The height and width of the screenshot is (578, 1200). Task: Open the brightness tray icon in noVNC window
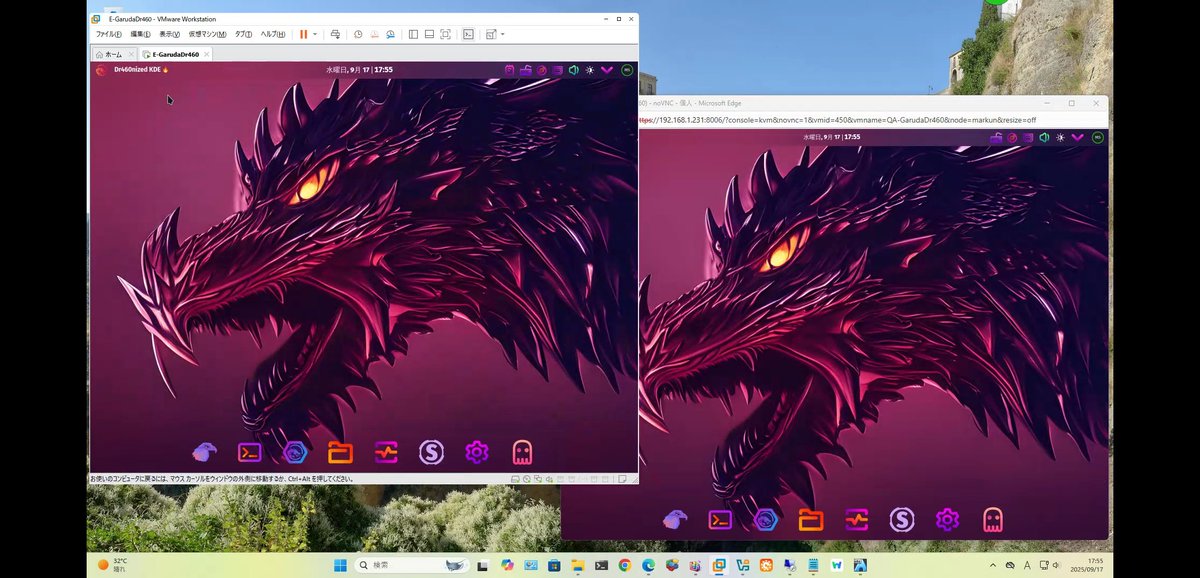(x=1060, y=137)
